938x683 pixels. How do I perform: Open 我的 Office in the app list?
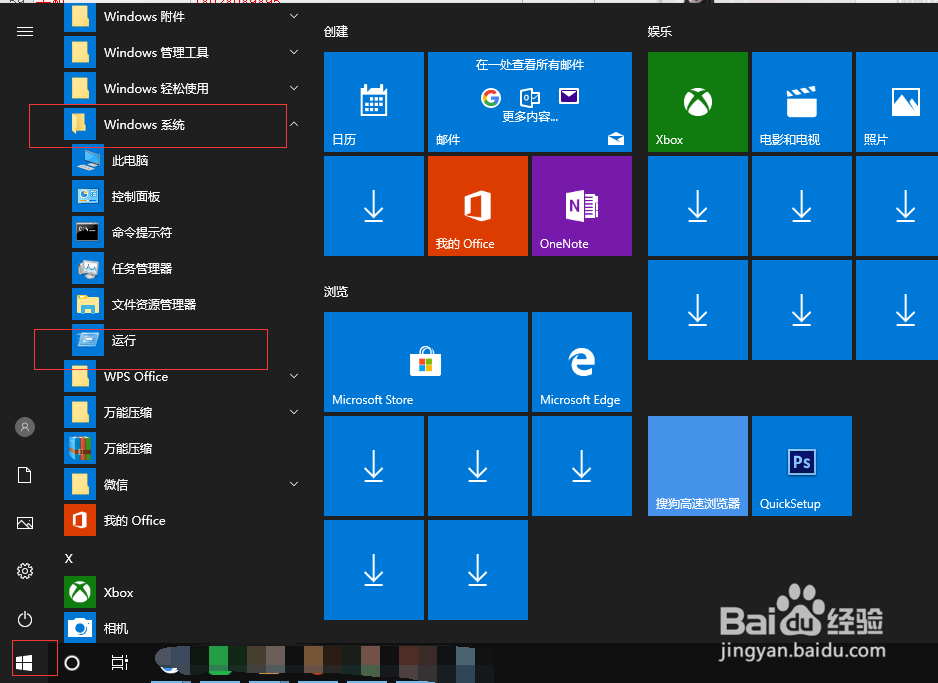185,520
